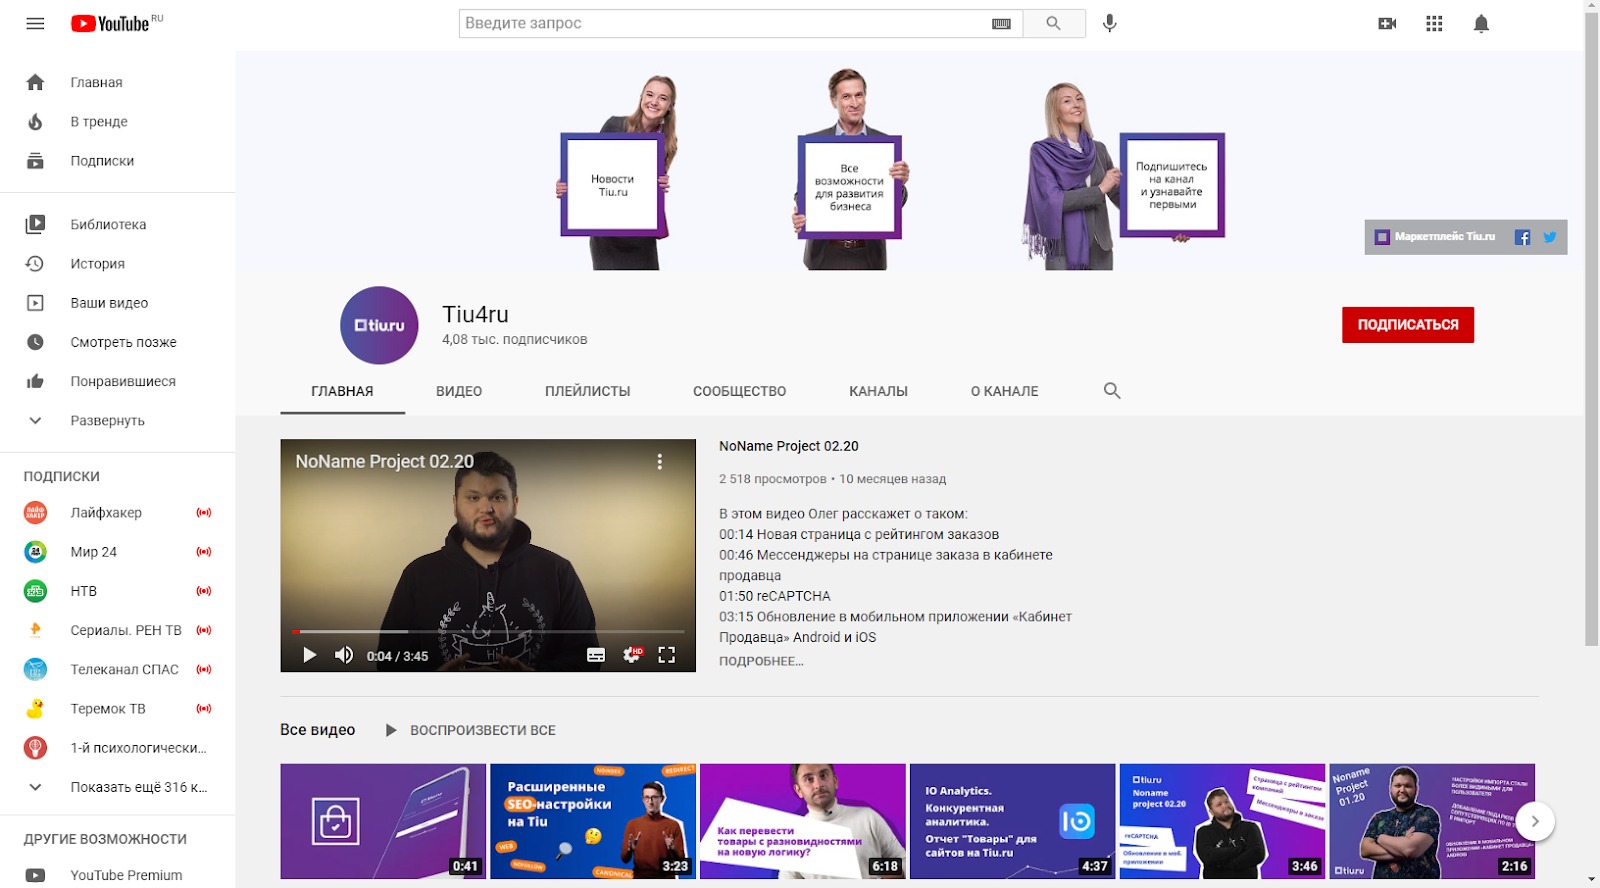Viewport: 1600px width, 888px height.
Task: Mute the video player volume
Action: [344, 655]
